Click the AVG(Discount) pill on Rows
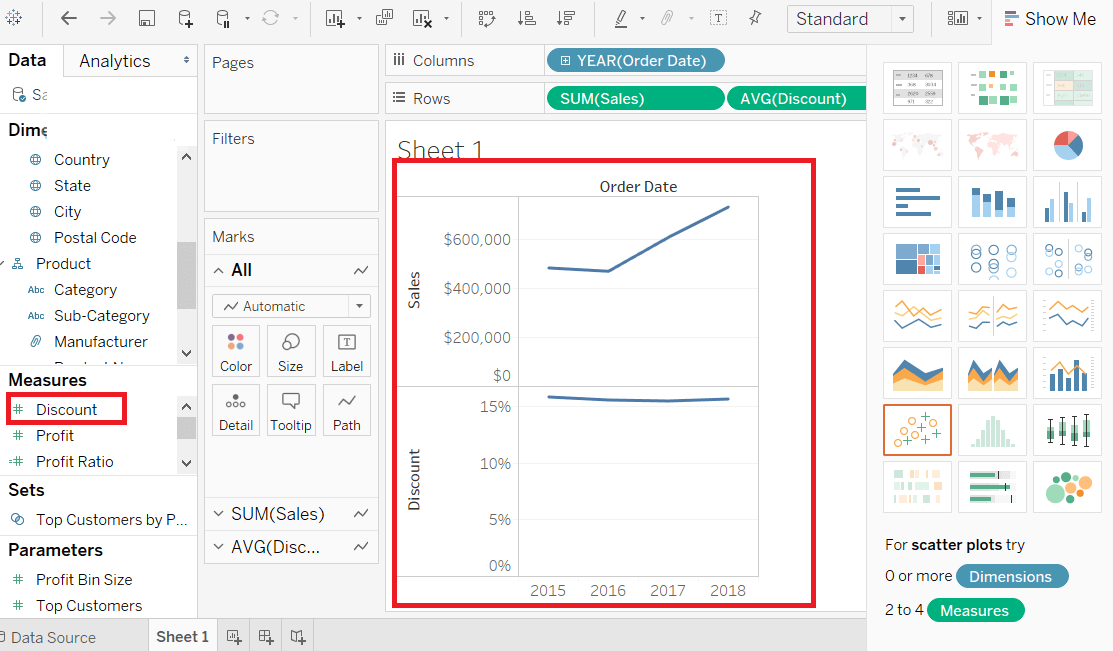 796,99
